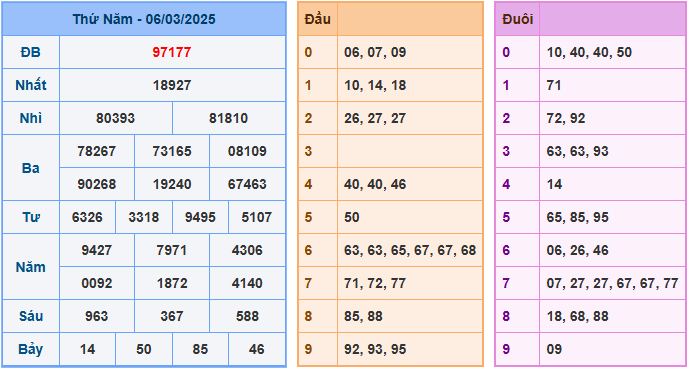
Task: Select Đuôi row values 06, 26, 46
Action: [578, 250]
